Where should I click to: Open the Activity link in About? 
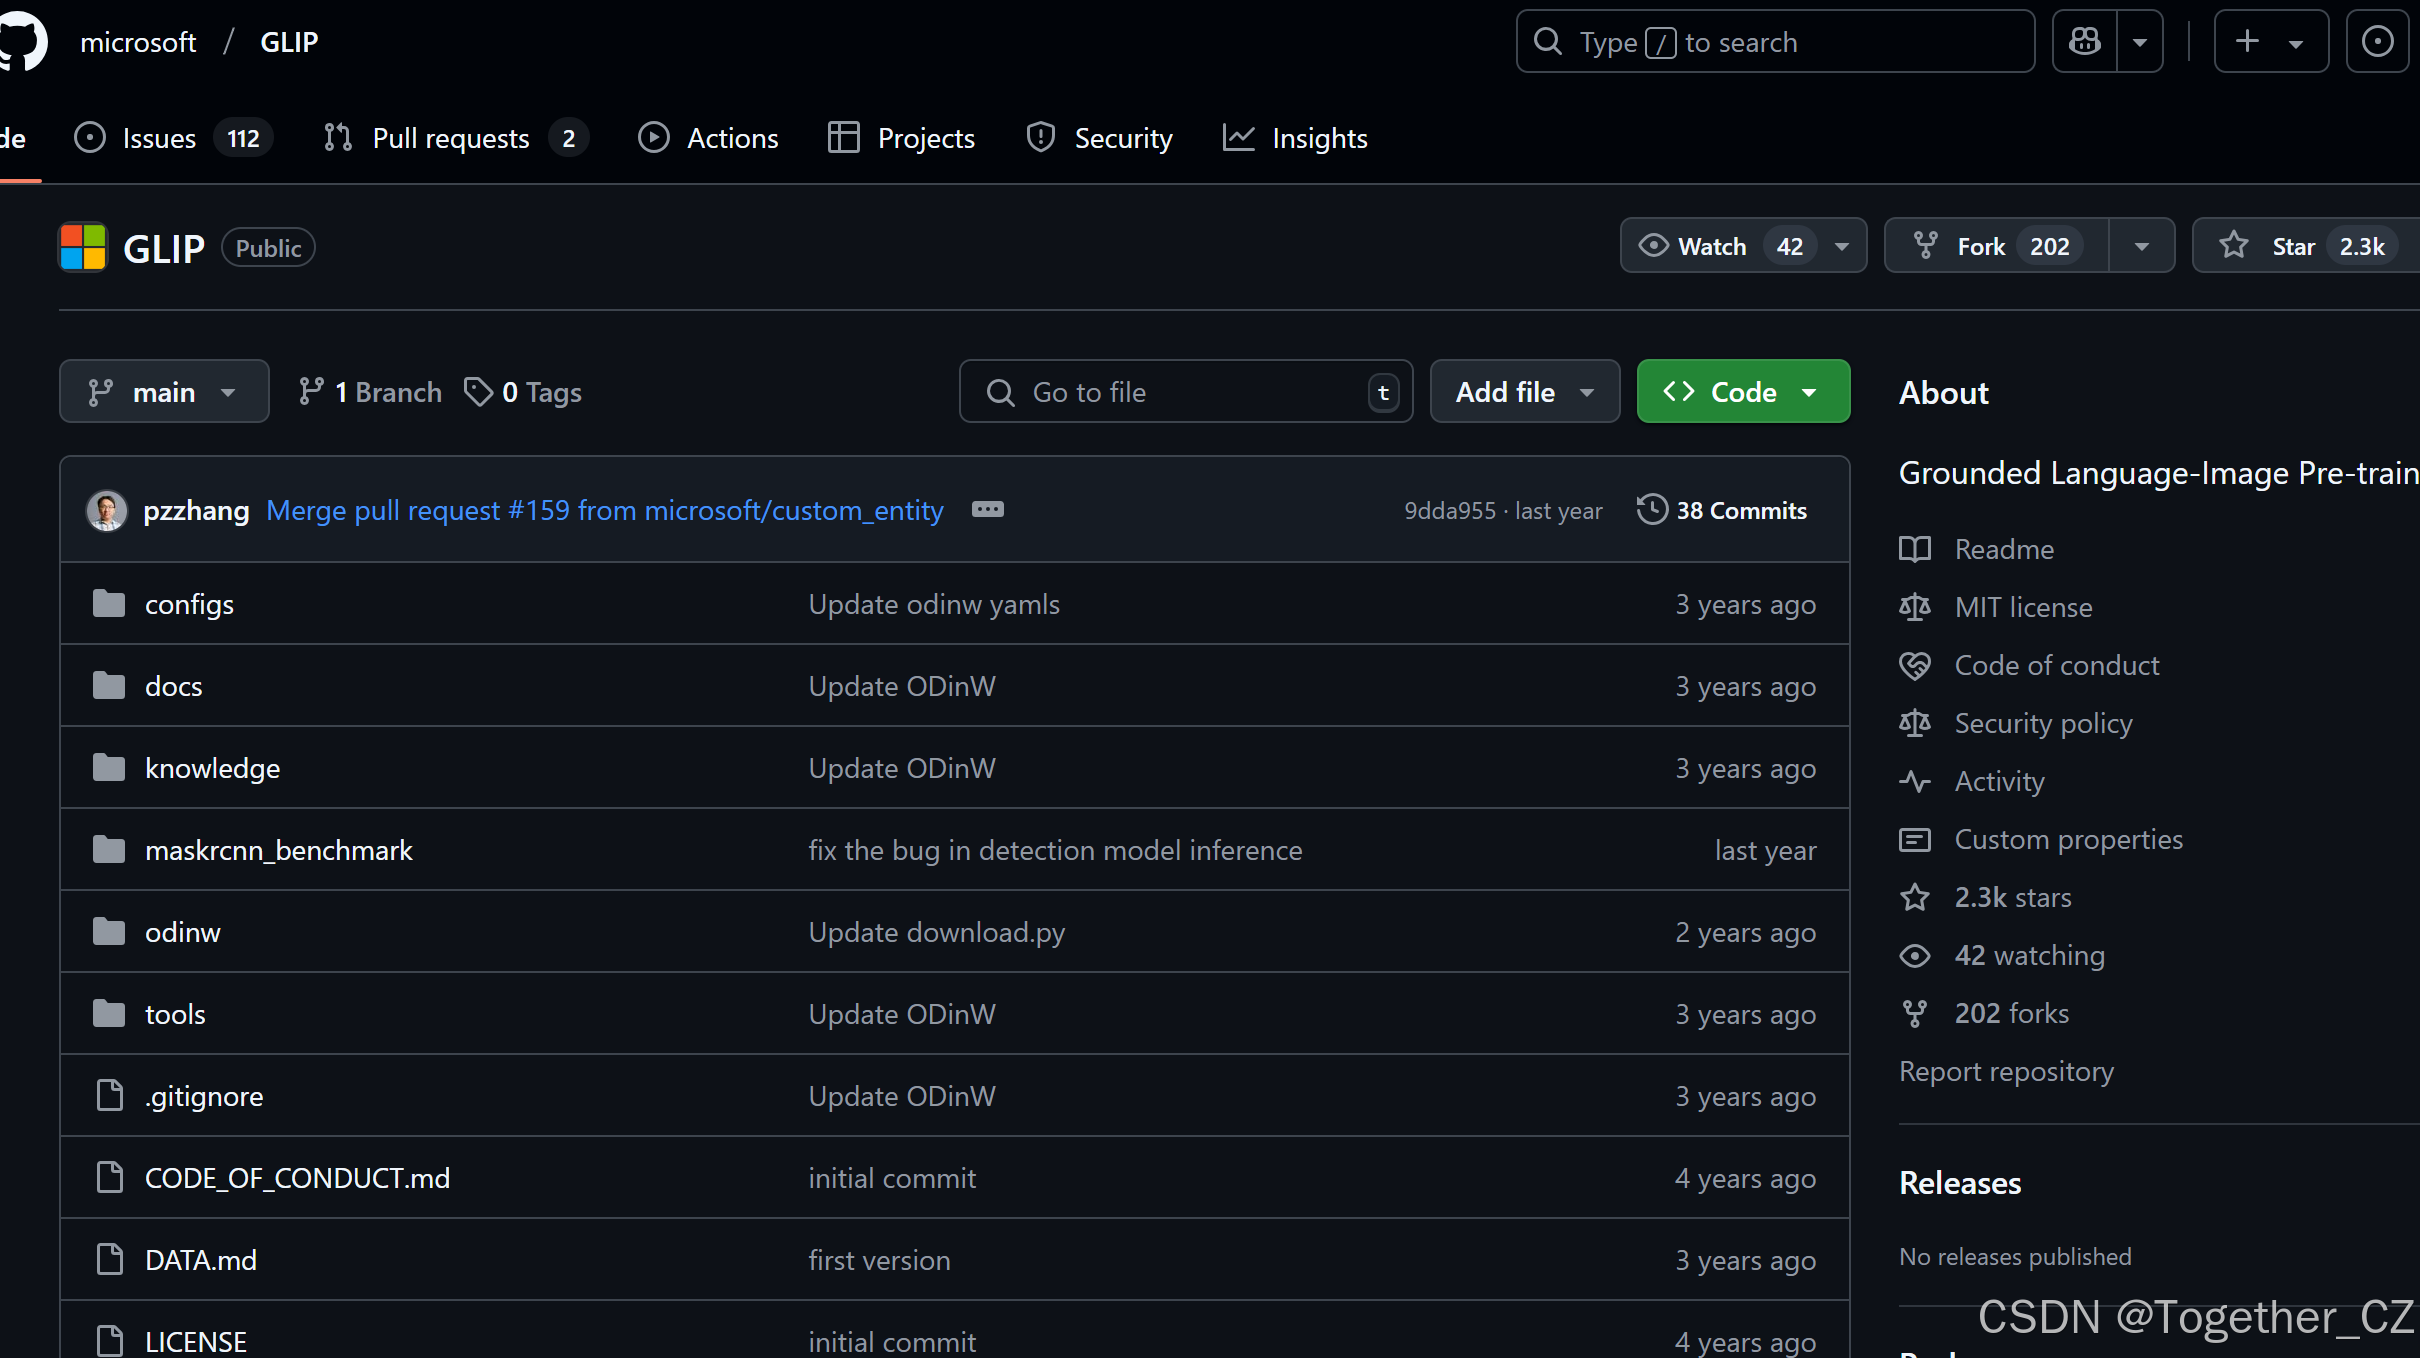pos(1999,781)
